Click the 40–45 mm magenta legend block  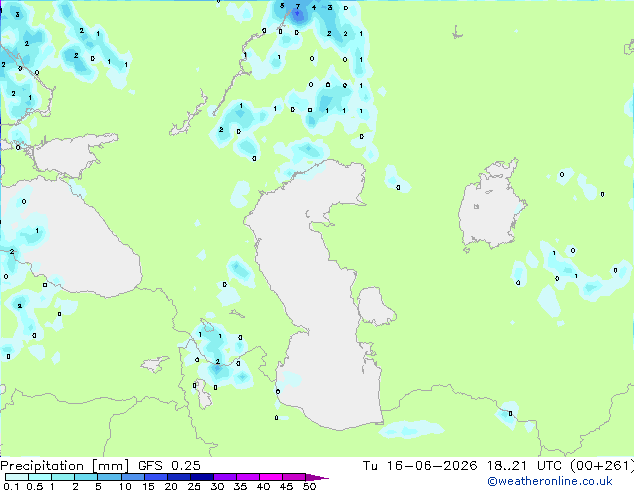(271, 477)
